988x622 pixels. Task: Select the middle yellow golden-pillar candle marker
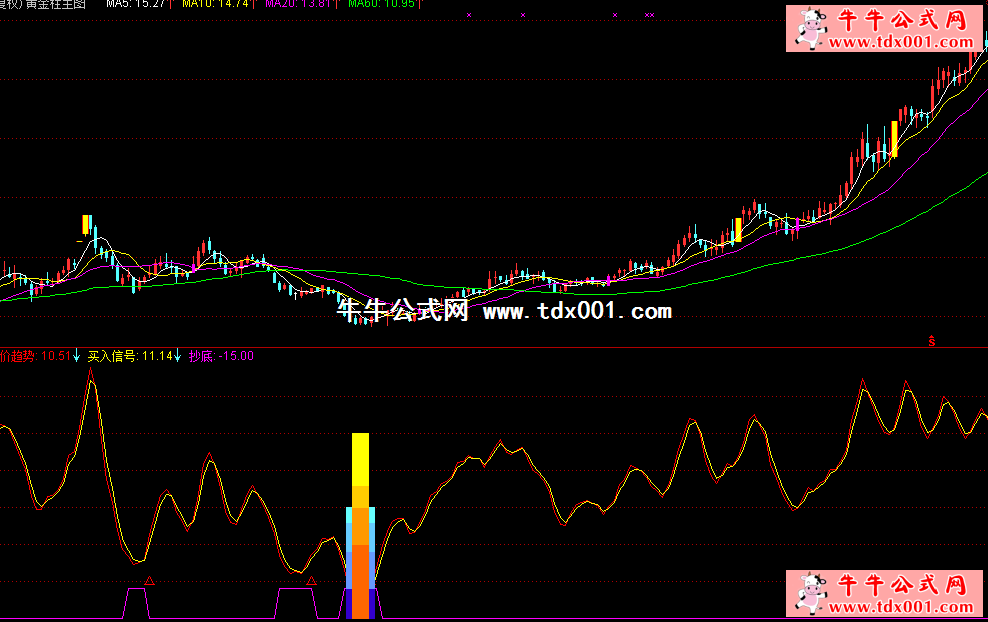point(738,229)
